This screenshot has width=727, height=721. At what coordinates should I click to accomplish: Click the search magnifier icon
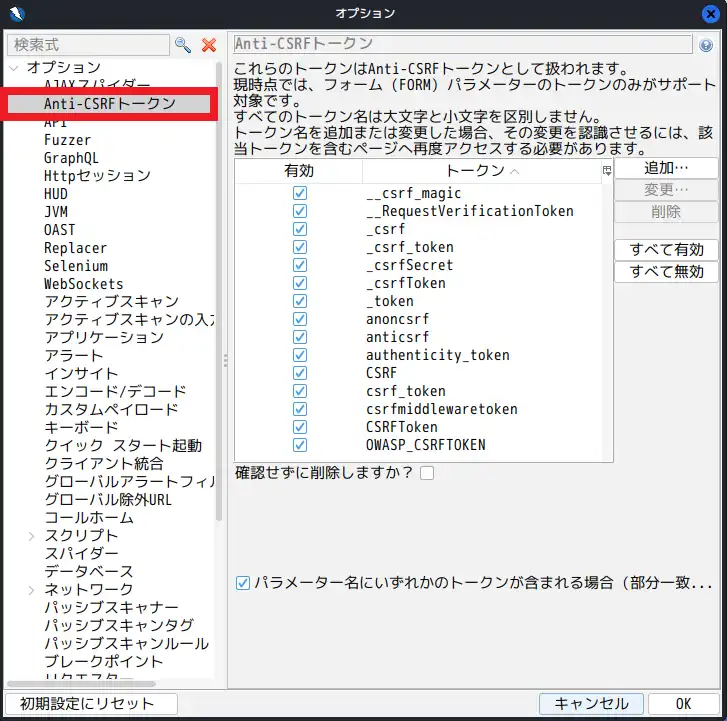point(182,45)
